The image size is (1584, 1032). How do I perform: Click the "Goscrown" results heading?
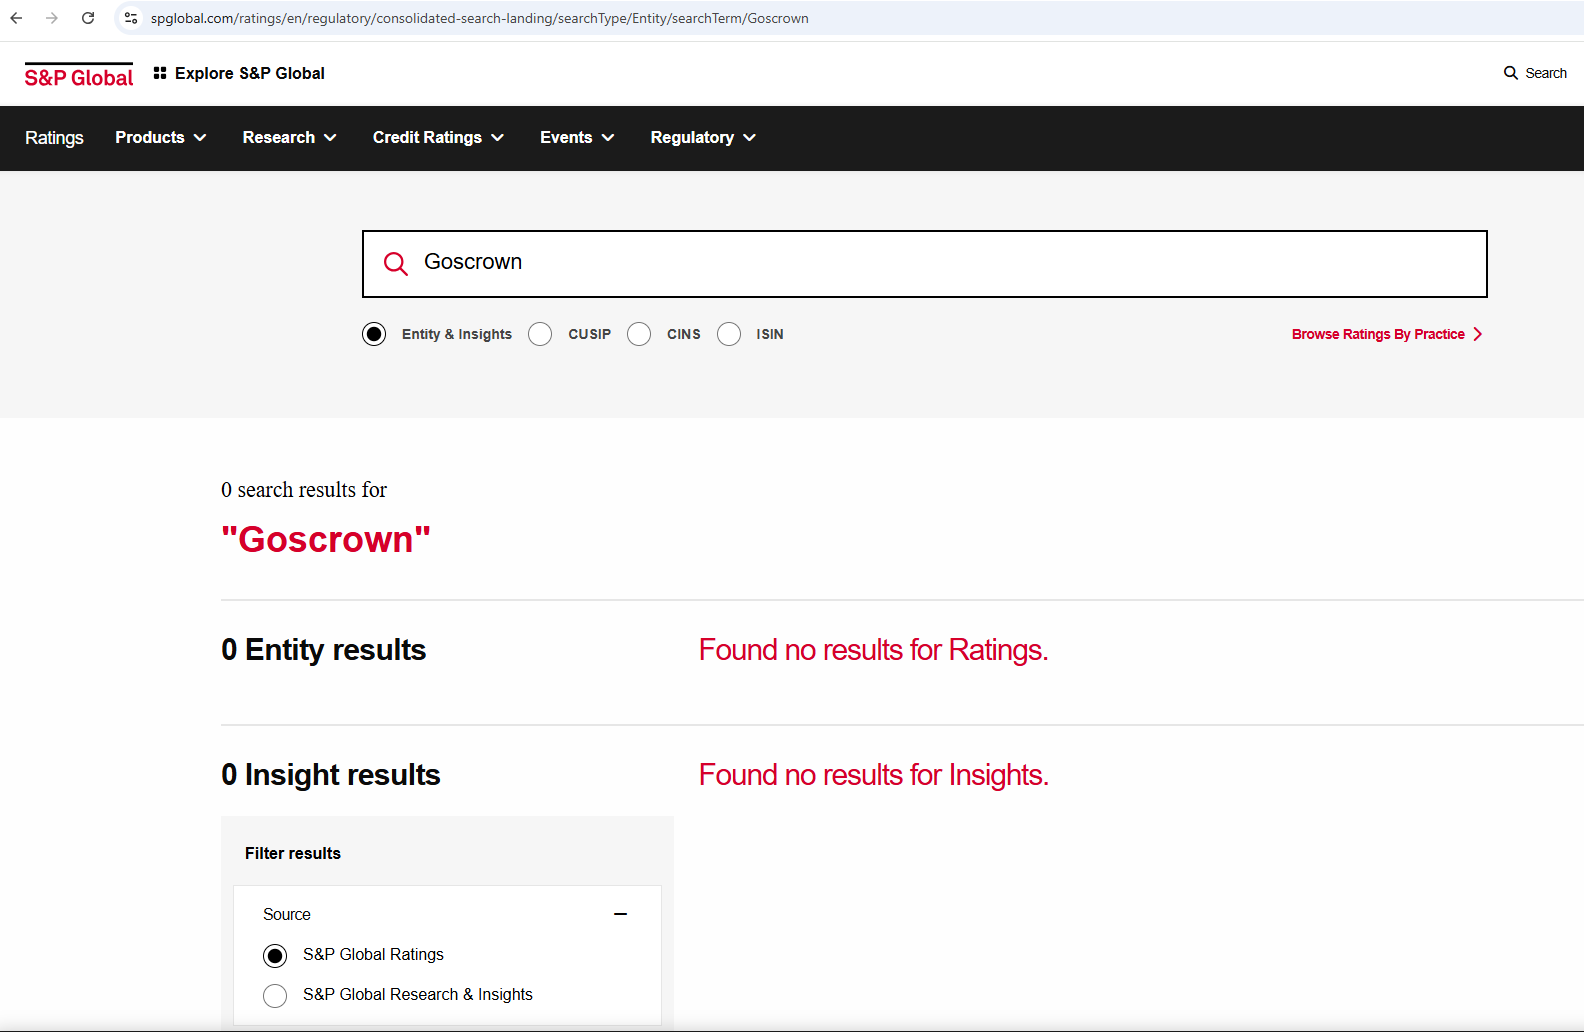click(326, 539)
